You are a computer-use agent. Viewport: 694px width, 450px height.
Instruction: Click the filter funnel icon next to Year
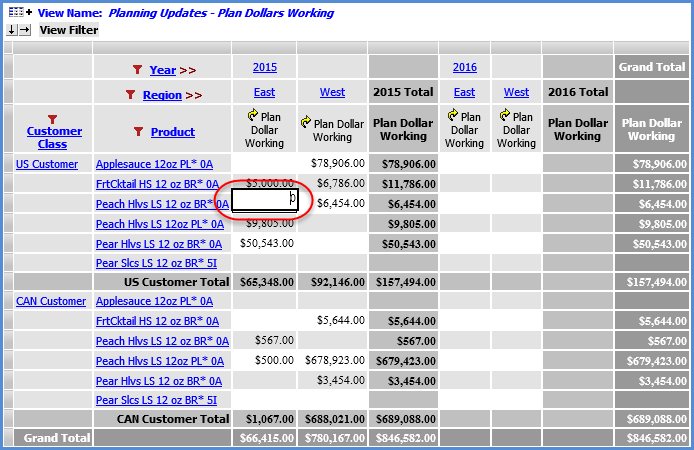tap(137, 70)
